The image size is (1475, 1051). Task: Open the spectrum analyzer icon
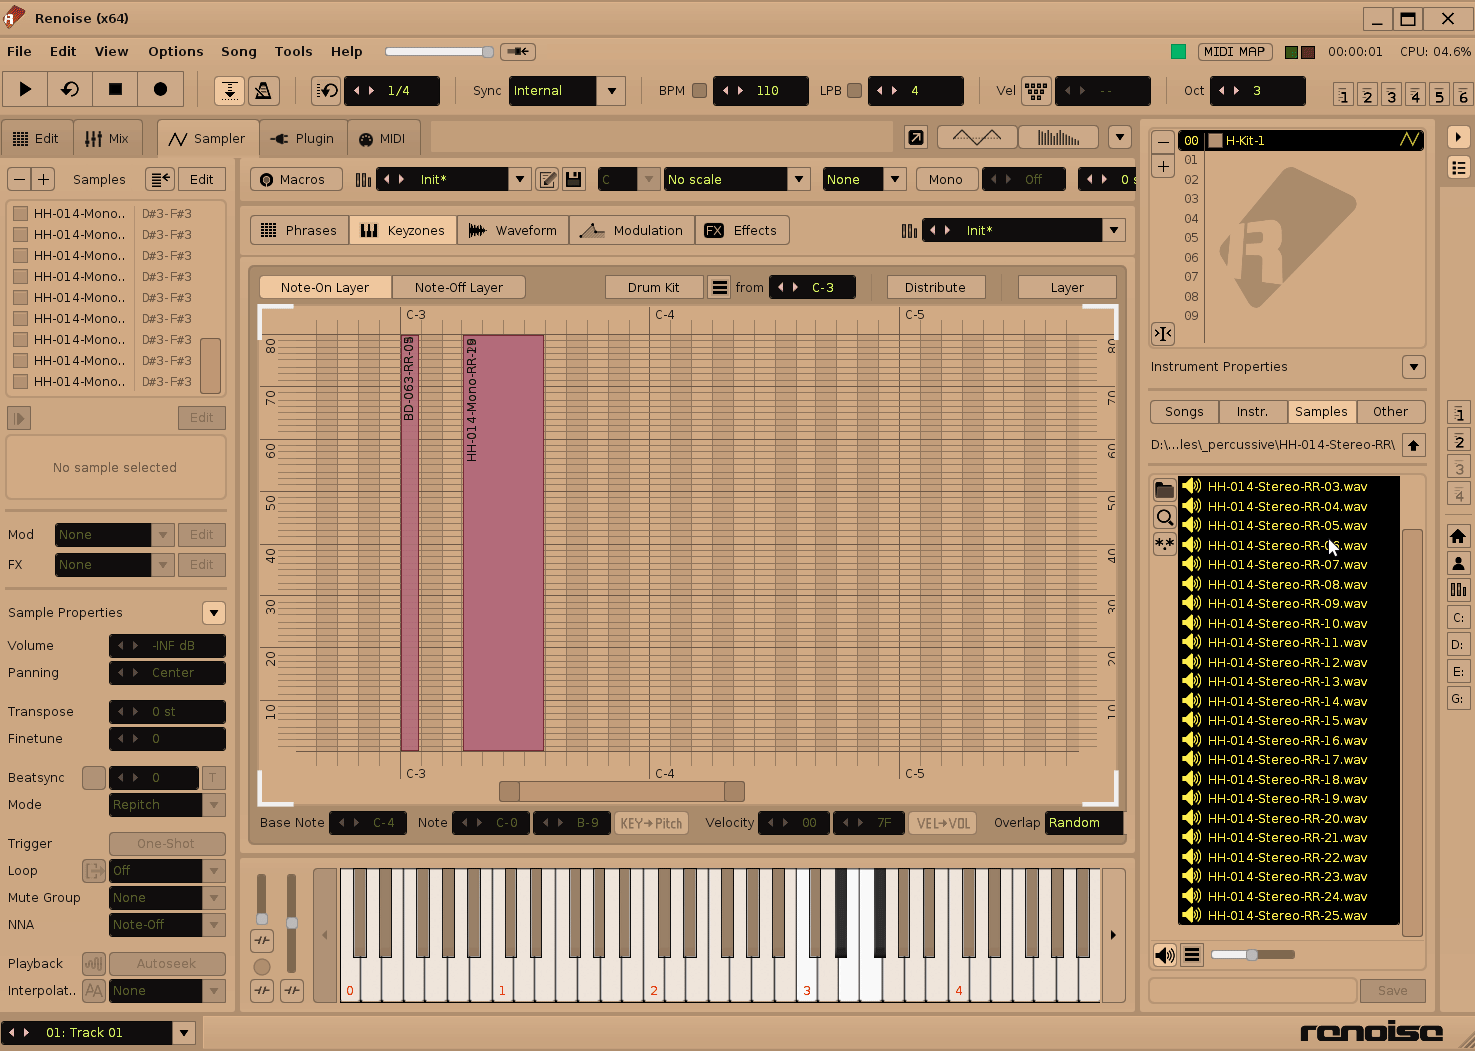click(1057, 136)
